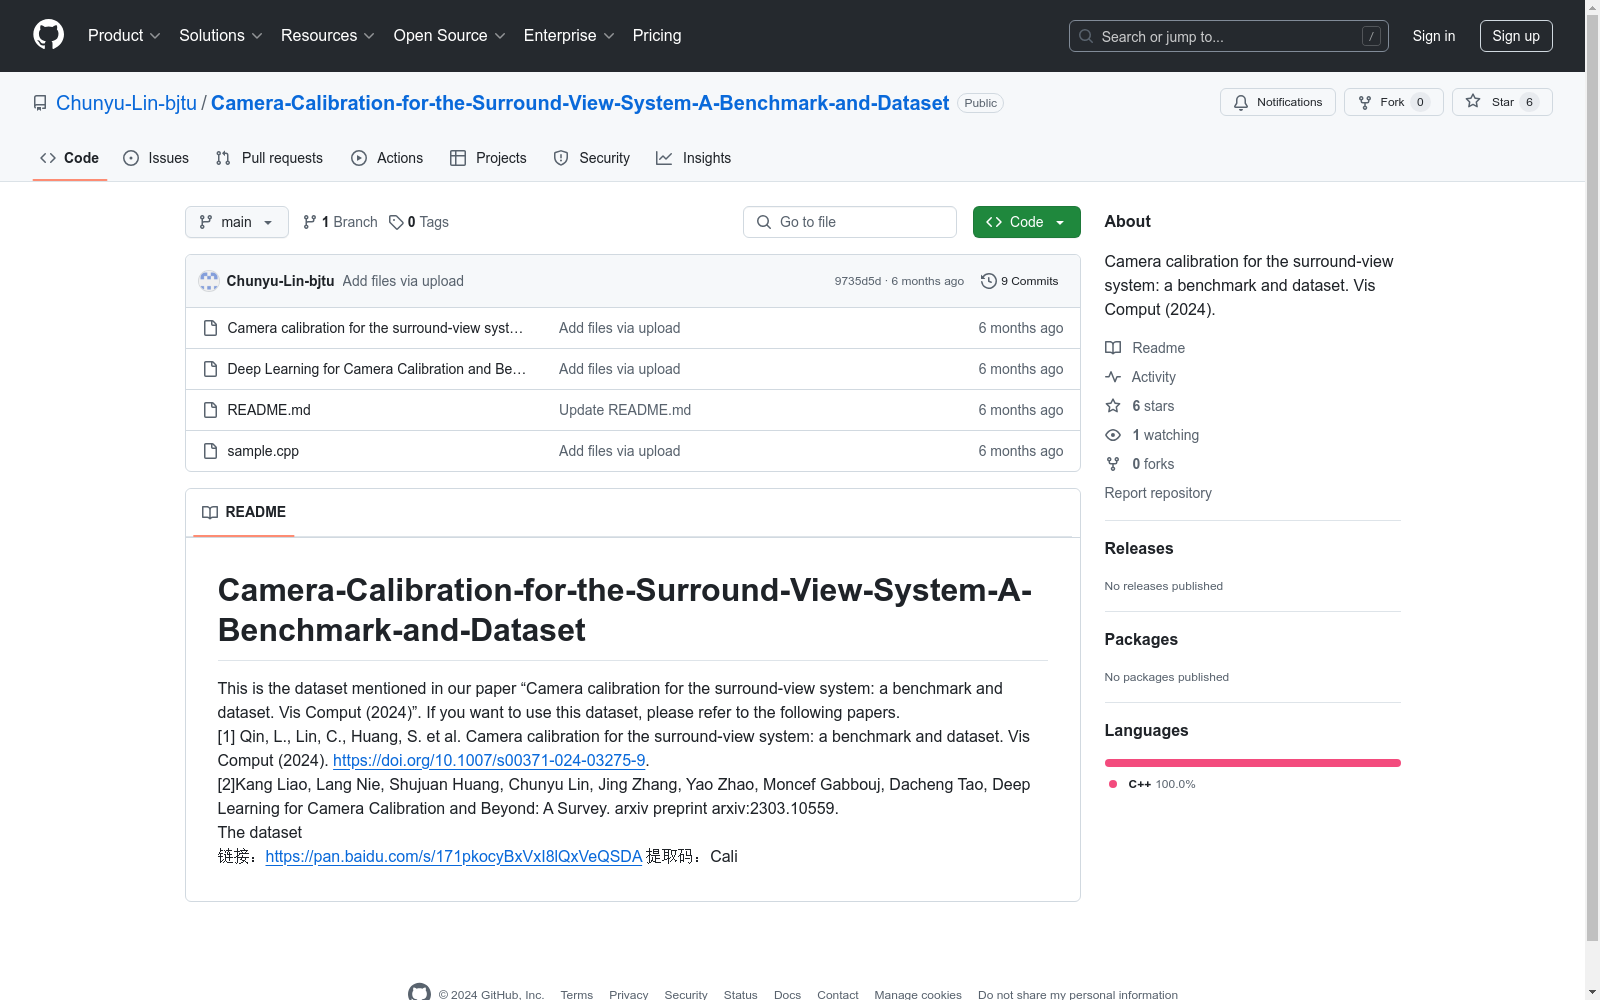Screen dimensions: 1600x1000
Task: Click the Search or jump to field
Action: coord(1229,36)
